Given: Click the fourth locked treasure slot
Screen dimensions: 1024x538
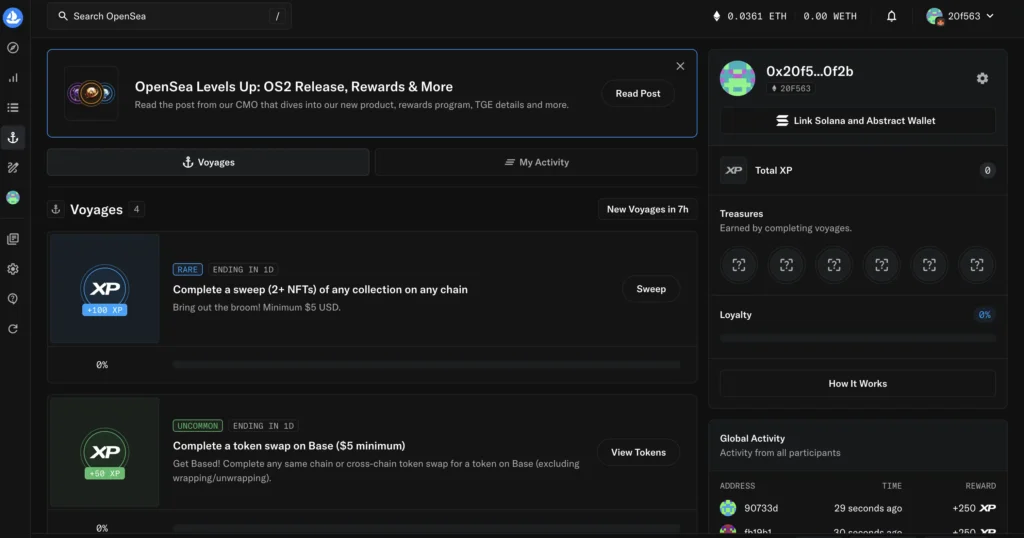Looking at the screenshot, I should pyautogui.click(x=882, y=265).
